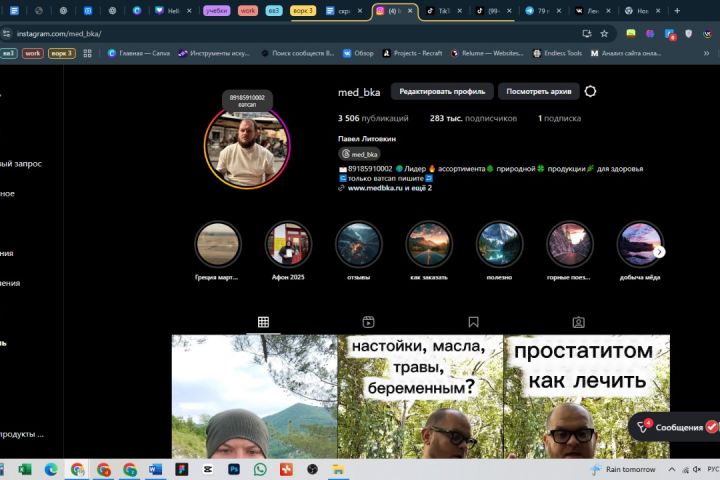
Task: Close the active Instagram tab
Action: coord(410,11)
